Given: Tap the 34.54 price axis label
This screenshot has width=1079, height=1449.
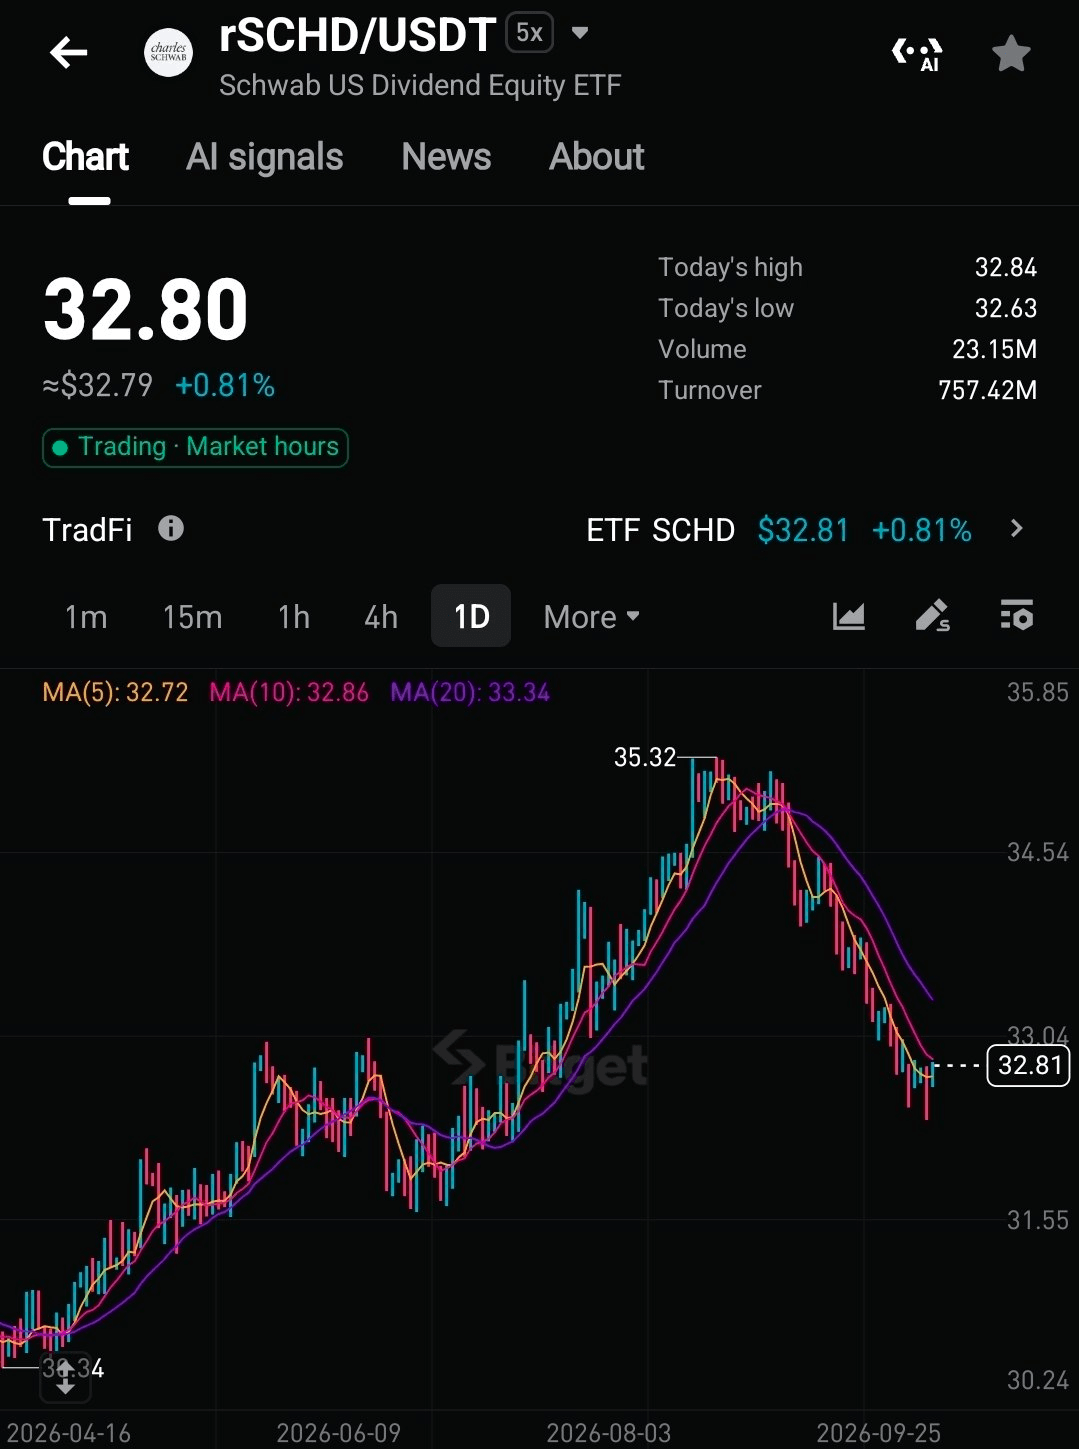Looking at the screenshot, I should coord(1038,852).
